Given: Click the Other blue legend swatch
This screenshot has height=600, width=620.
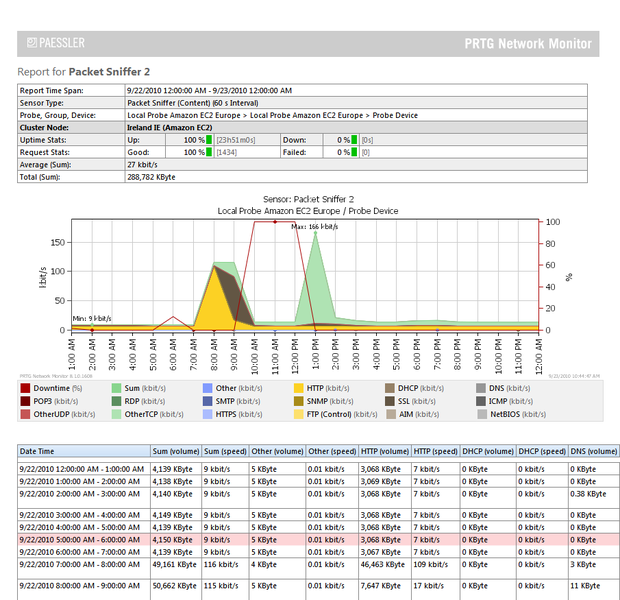Looking at the screenshot, I should (x=207, y=388).
